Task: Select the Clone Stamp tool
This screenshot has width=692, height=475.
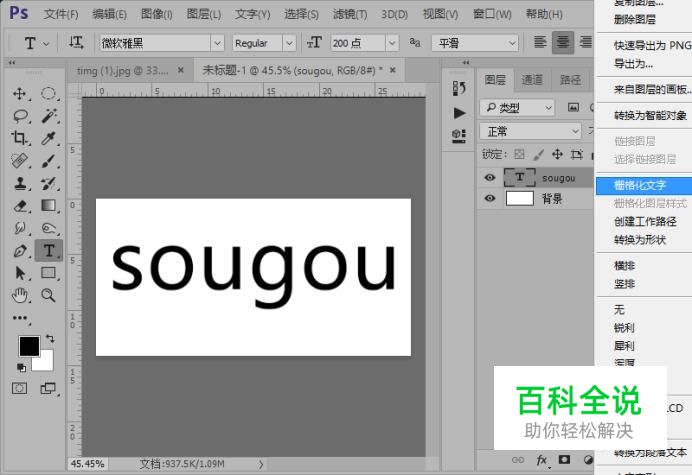Action: 20,183
